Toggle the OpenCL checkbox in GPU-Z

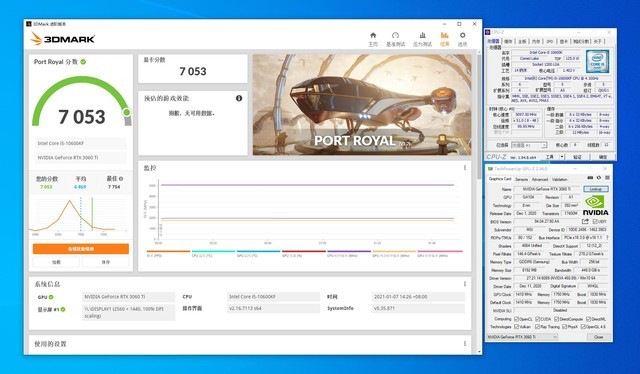pyautogui.click(x=516, y=319)
